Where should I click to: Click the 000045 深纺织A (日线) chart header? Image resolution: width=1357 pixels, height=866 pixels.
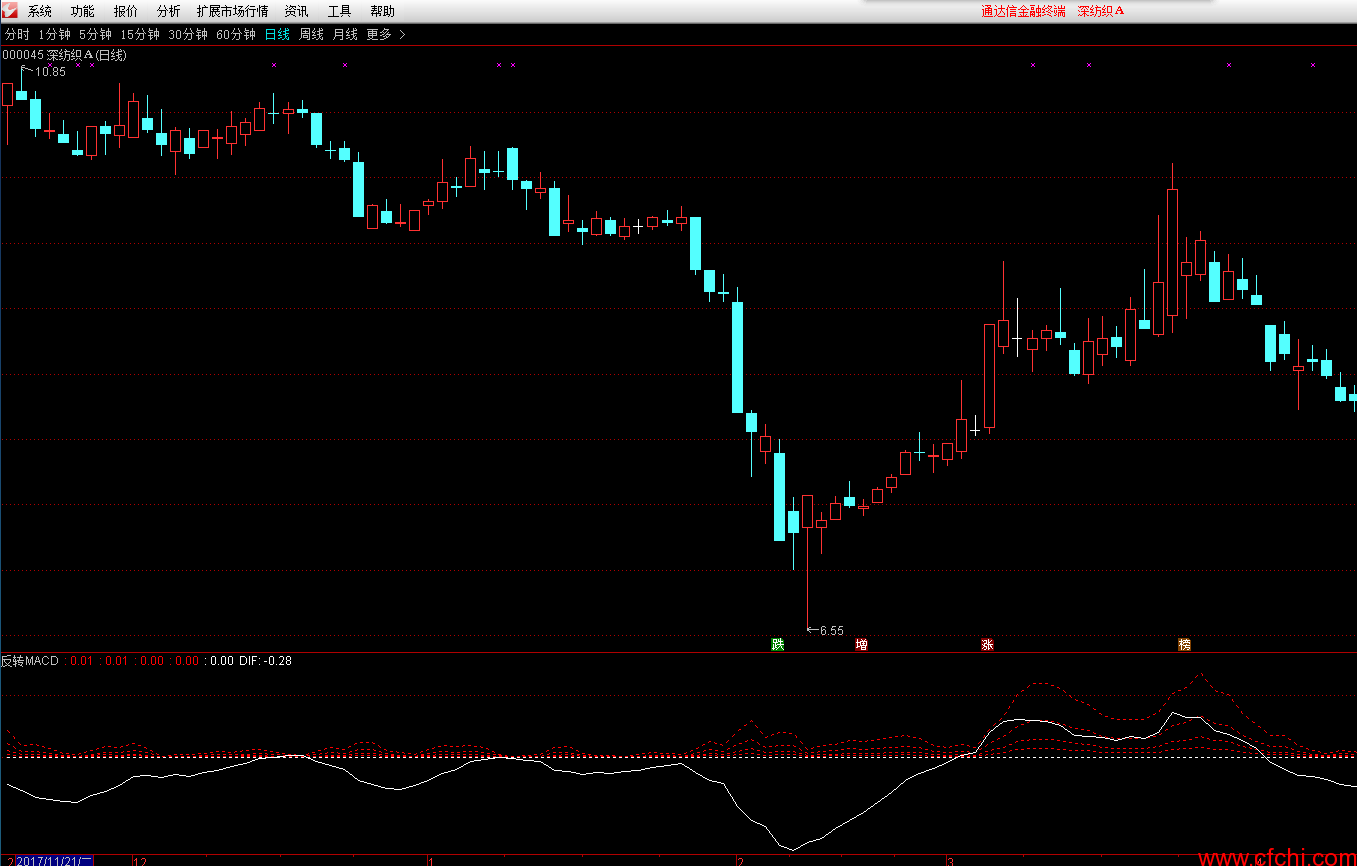point(65,55)
